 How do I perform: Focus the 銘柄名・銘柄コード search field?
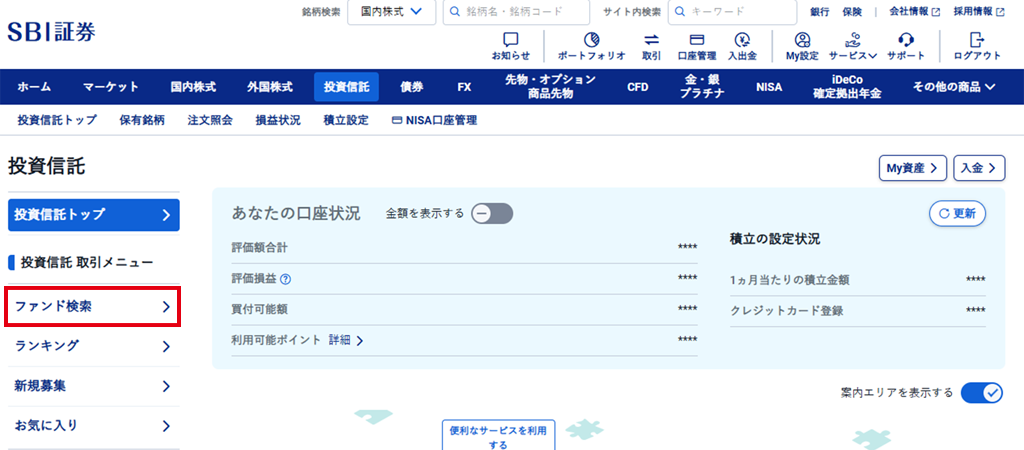pyautogui.click(x=516, y=12)
